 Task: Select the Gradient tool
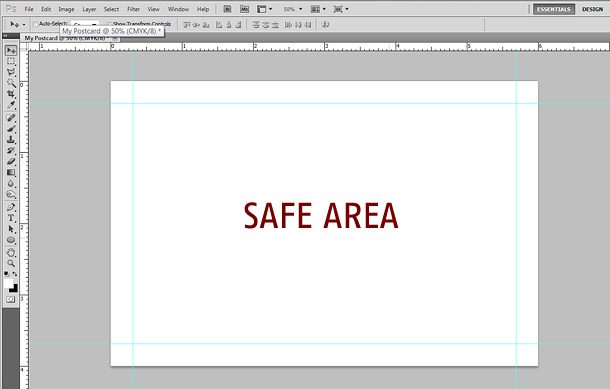(x=11, y=172)
